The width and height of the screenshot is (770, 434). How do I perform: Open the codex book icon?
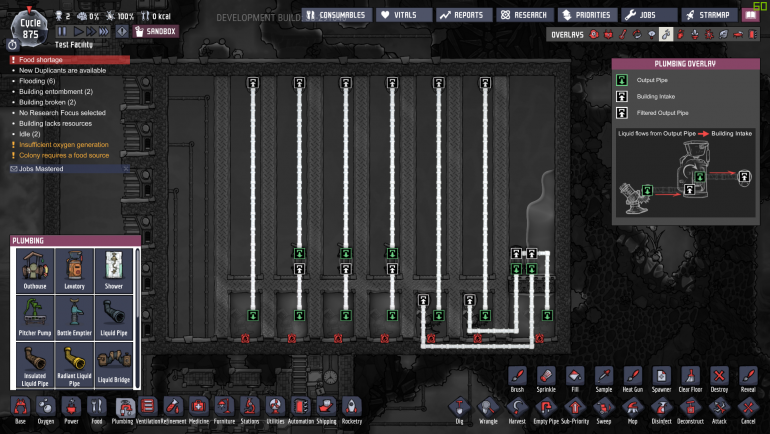pos(750,15)
